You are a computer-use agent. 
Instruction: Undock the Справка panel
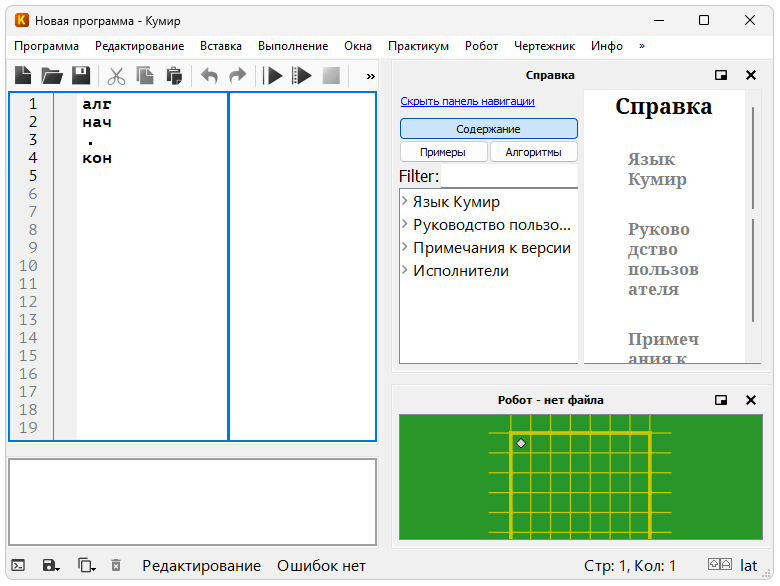point(721,75)
